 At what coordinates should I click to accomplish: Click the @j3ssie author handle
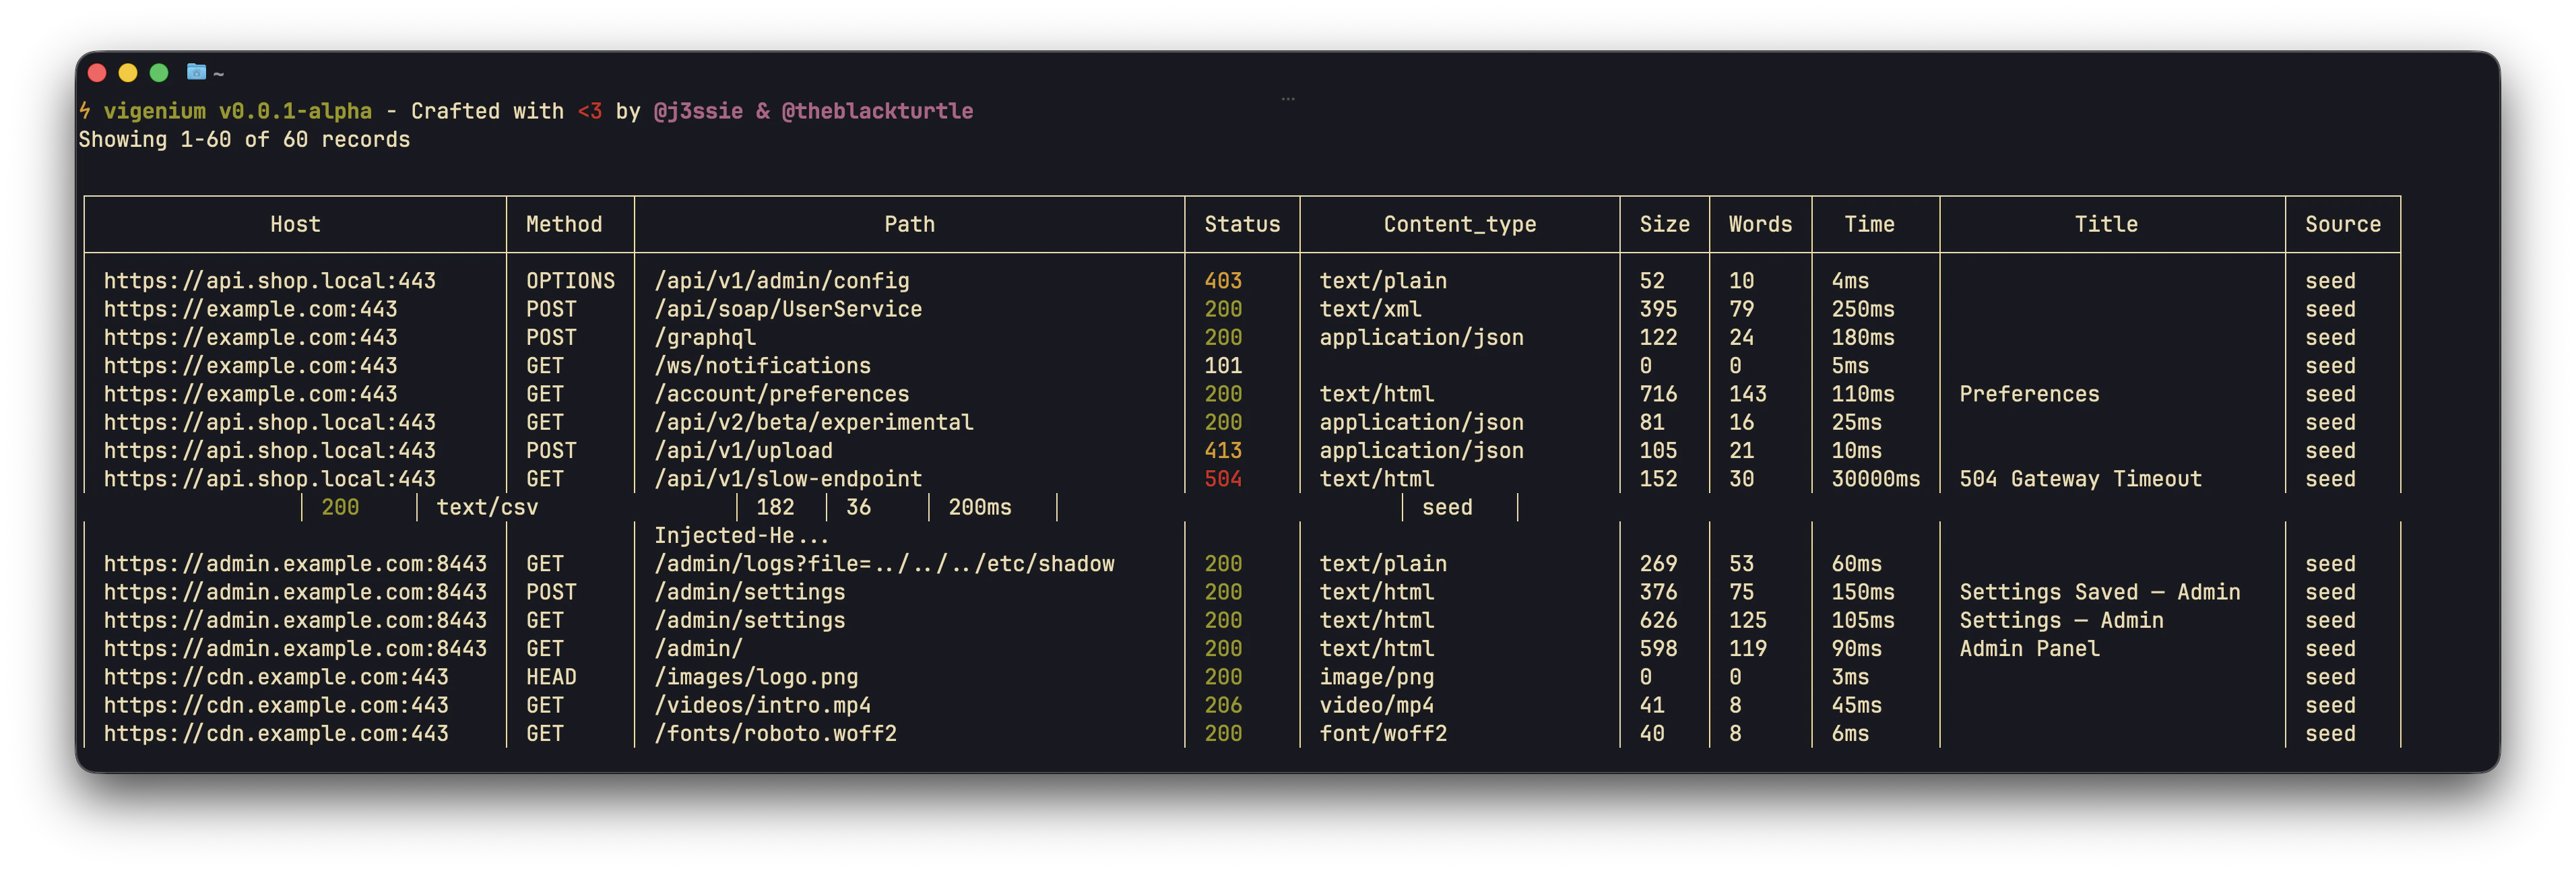pyautogui.click(x=698, y=111)
